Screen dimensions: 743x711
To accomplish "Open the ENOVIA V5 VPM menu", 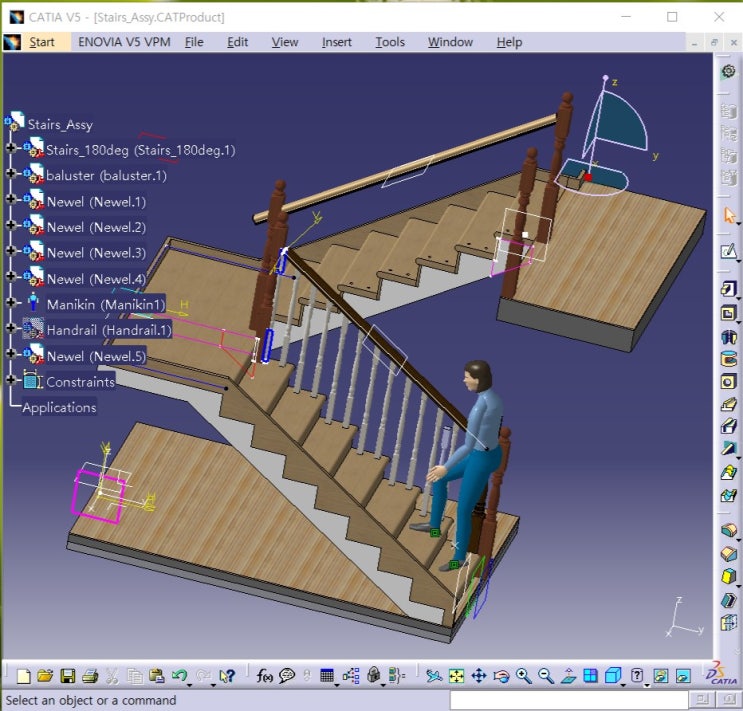I will [124, 42].
